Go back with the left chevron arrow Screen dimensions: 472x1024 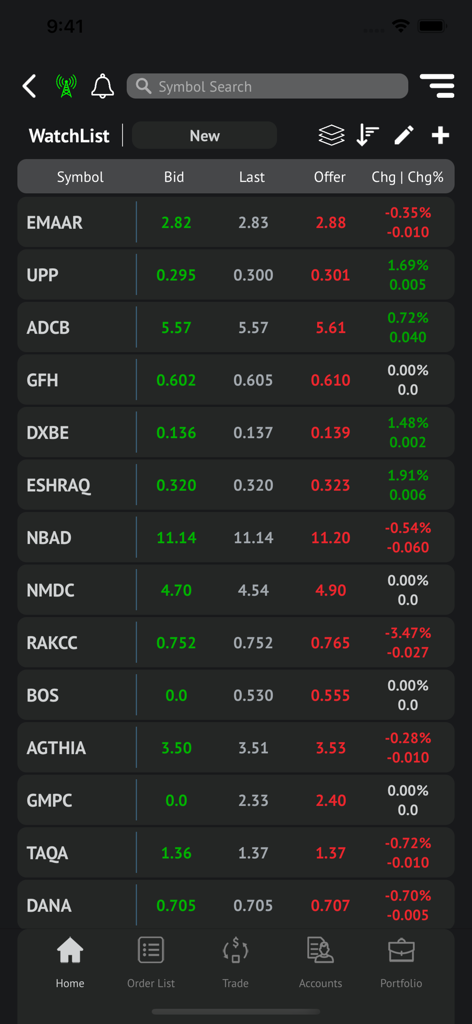29,86
